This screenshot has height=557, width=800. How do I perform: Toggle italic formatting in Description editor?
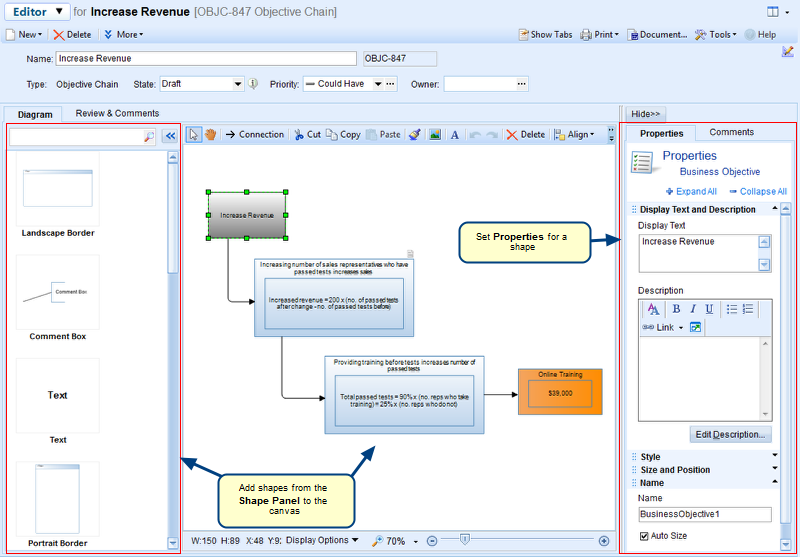pos(692,309)
